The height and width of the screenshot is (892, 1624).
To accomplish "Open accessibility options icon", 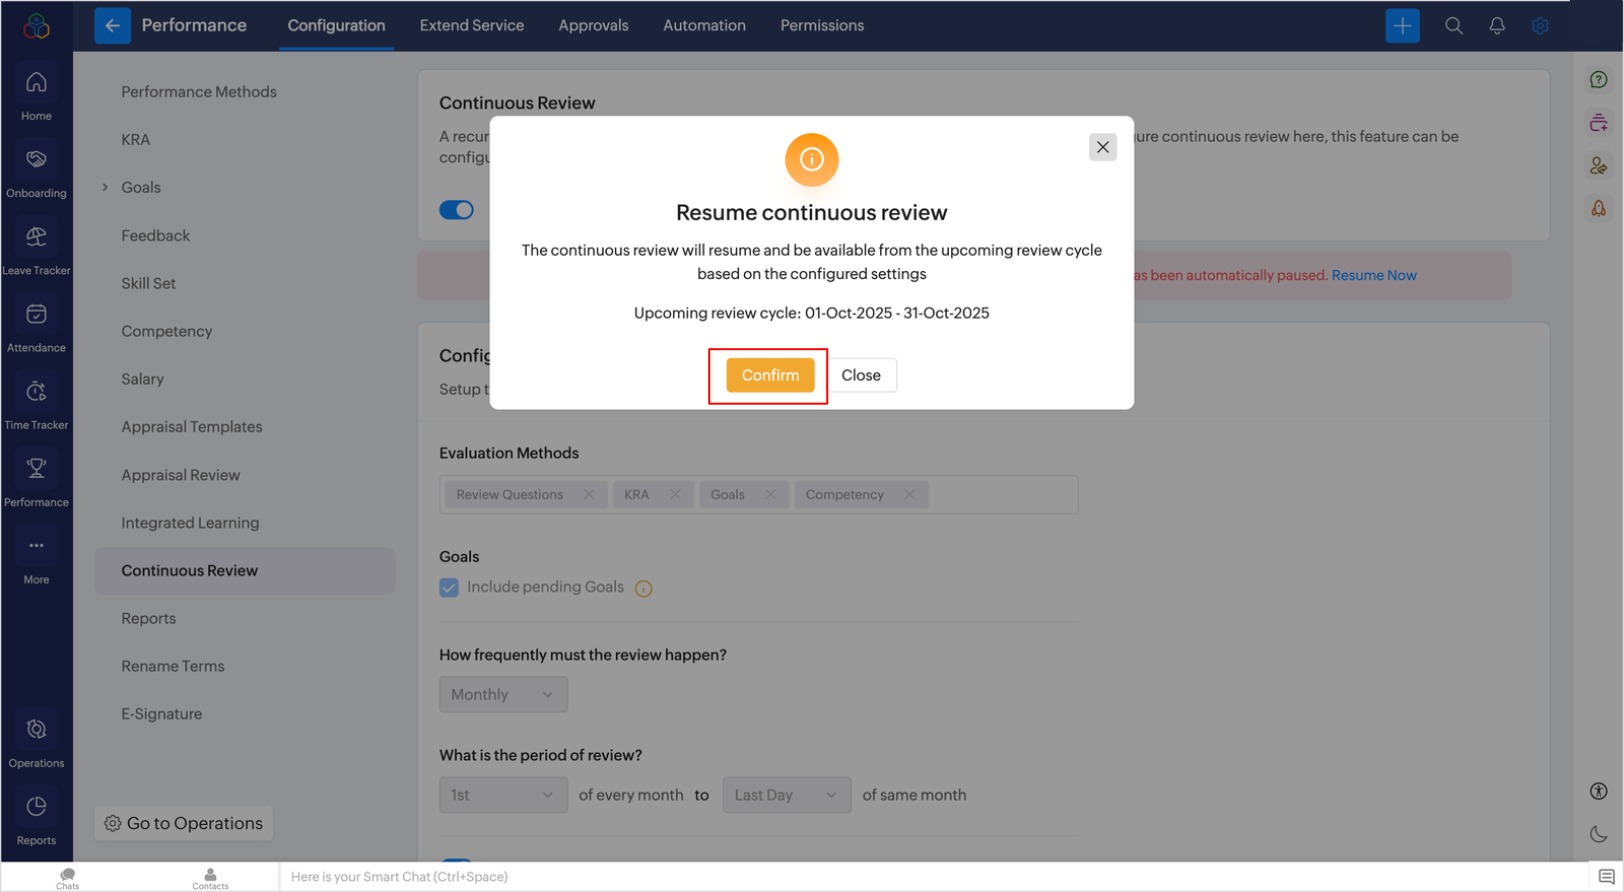I will click(x=1599, y=791).
